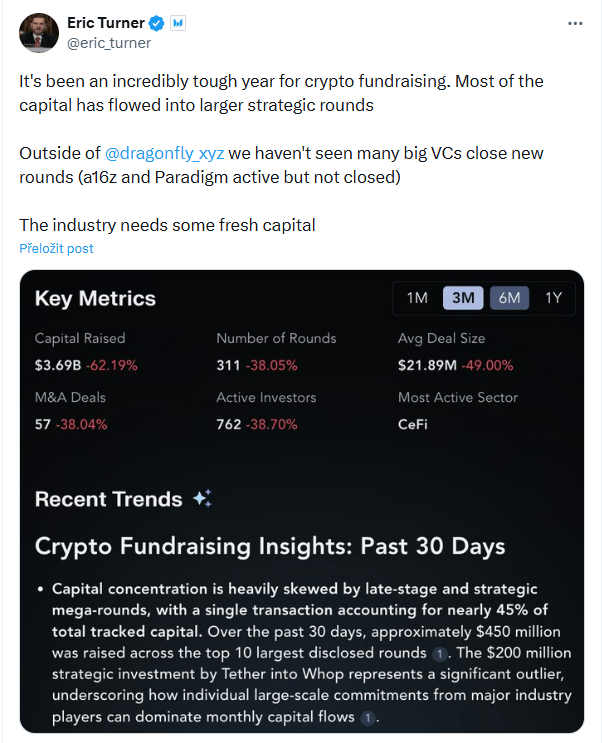
Task: Click the blue verified badge
Action: coord(156,22)
